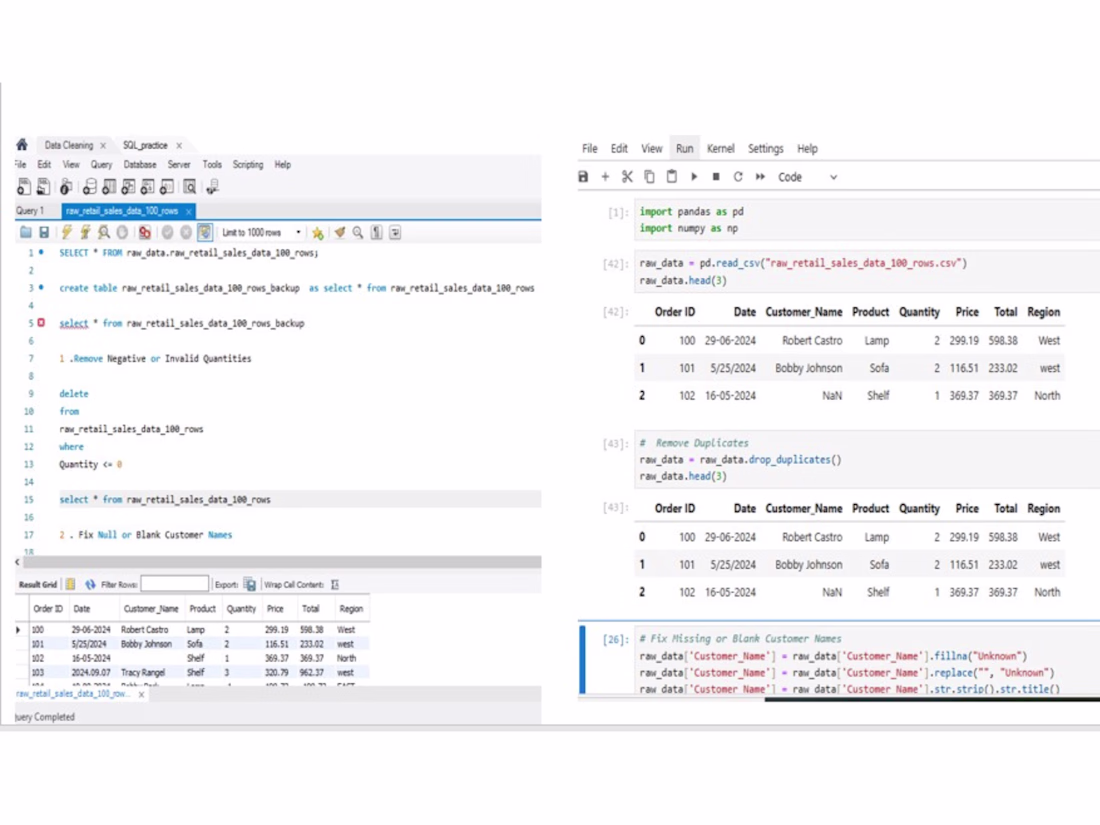This screenshot has height=825, width=1100.
Task: Click create new table icon
Action: pos(109,187)
